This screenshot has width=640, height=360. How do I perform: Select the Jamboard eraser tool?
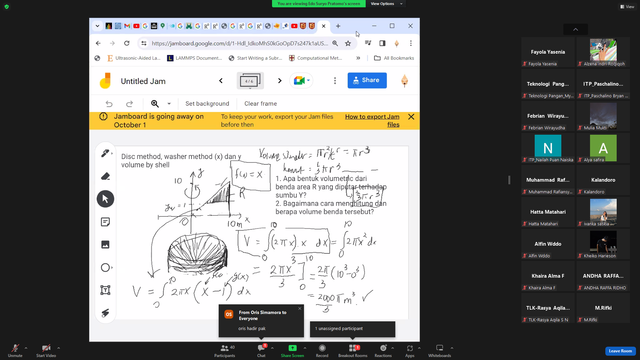[x=105, y=176]
